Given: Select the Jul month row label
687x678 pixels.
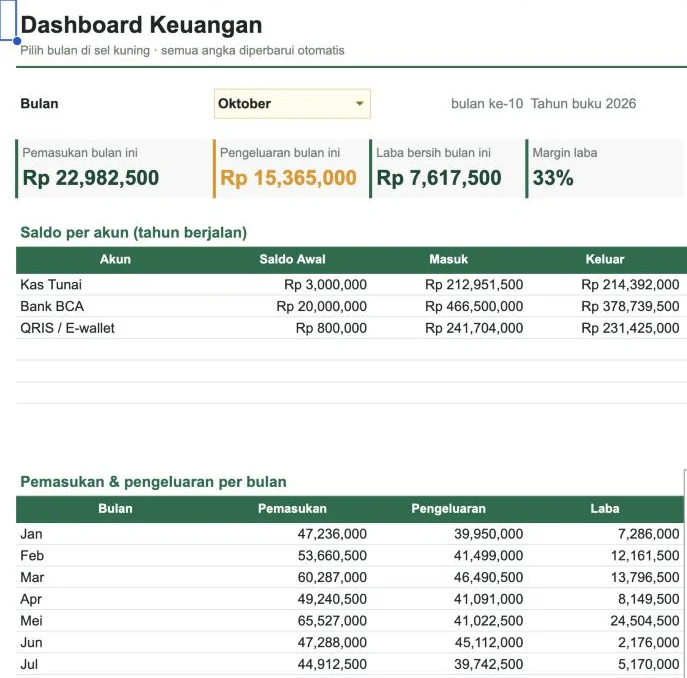Looking at the screenshot, I should coord(29,664).
